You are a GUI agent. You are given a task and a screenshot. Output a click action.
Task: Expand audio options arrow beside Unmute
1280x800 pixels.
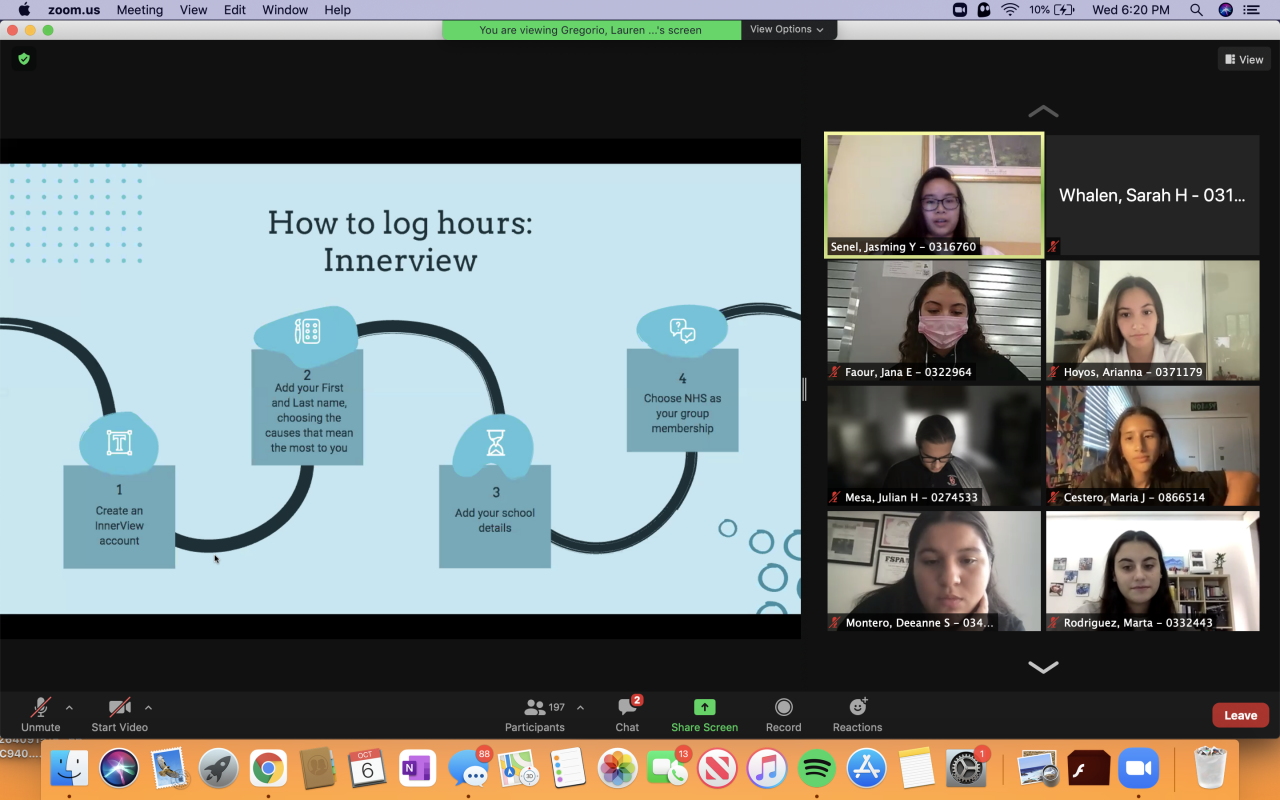pos(69,707)
